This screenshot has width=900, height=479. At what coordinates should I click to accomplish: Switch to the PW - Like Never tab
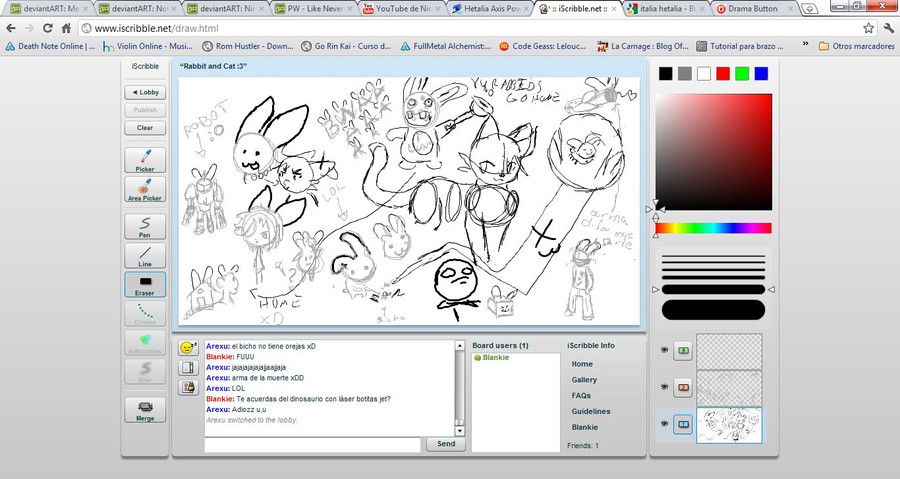(x=313, y=9)
